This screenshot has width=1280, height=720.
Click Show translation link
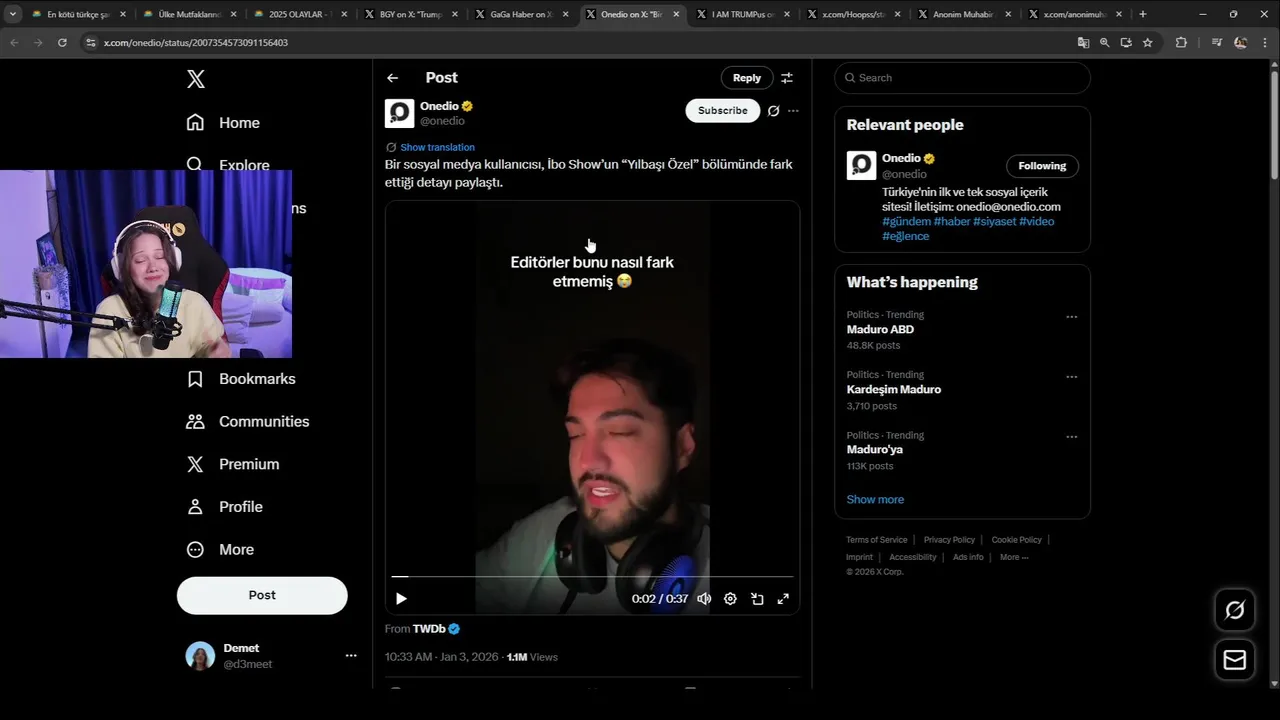pos(437,147)
